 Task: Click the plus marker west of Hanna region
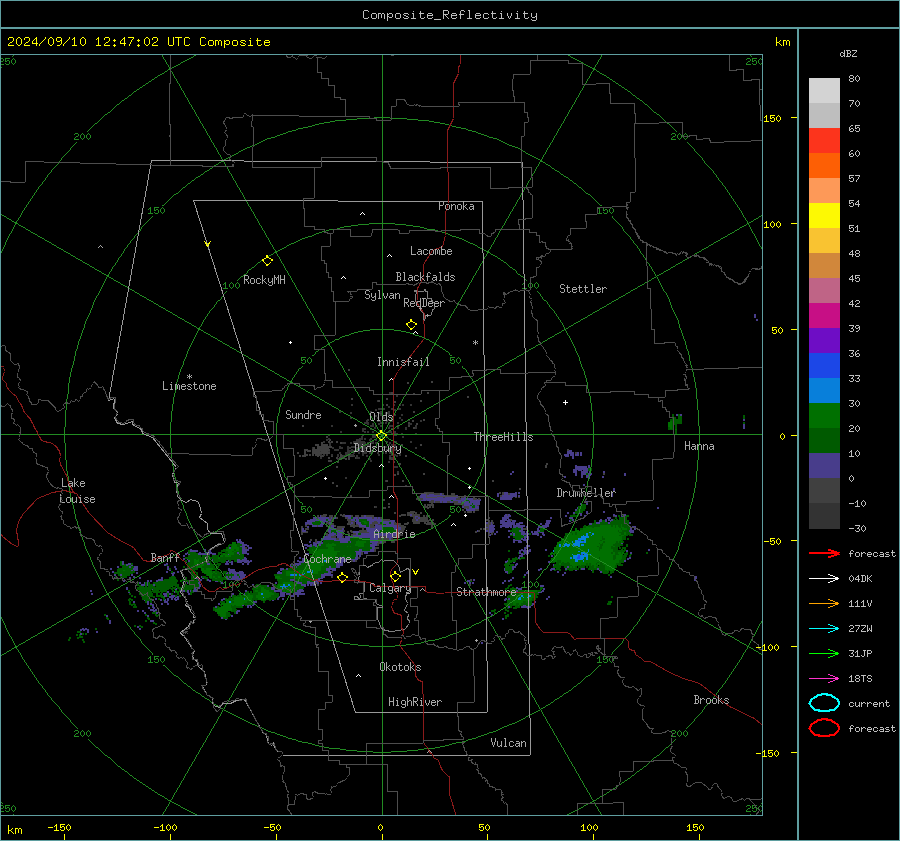click(x=565, y=402)
